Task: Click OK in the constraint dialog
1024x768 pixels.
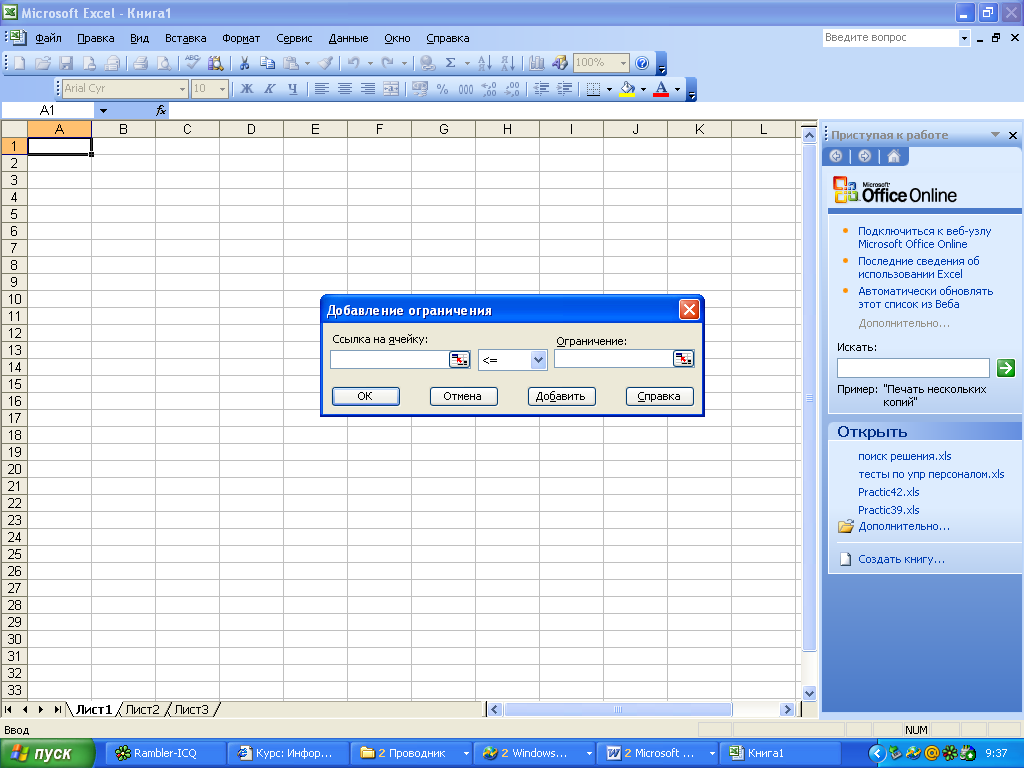Action: 365,396
